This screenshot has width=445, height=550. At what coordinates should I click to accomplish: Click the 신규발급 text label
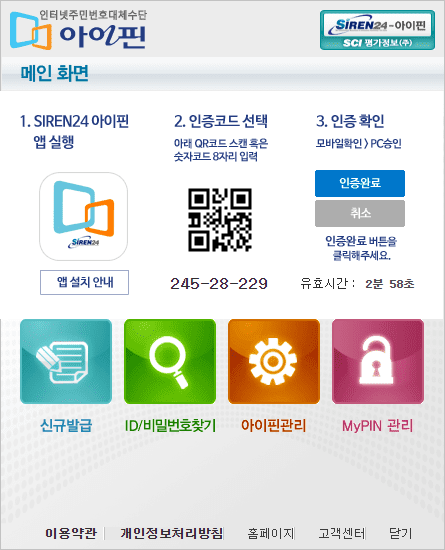pos(66,426)
